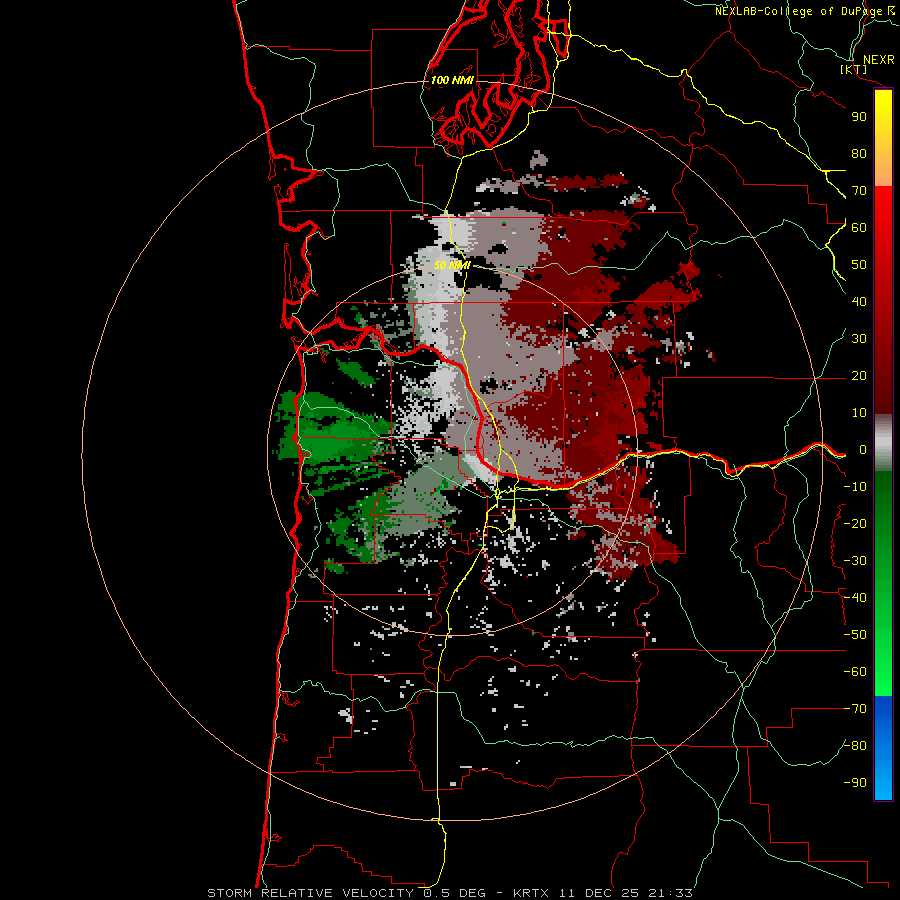Select the 30 value on the velocity scale

tap(859, 339)
